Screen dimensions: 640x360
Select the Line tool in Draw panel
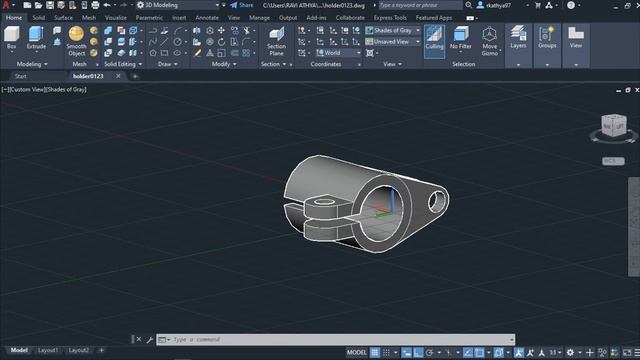pos(164,42)
